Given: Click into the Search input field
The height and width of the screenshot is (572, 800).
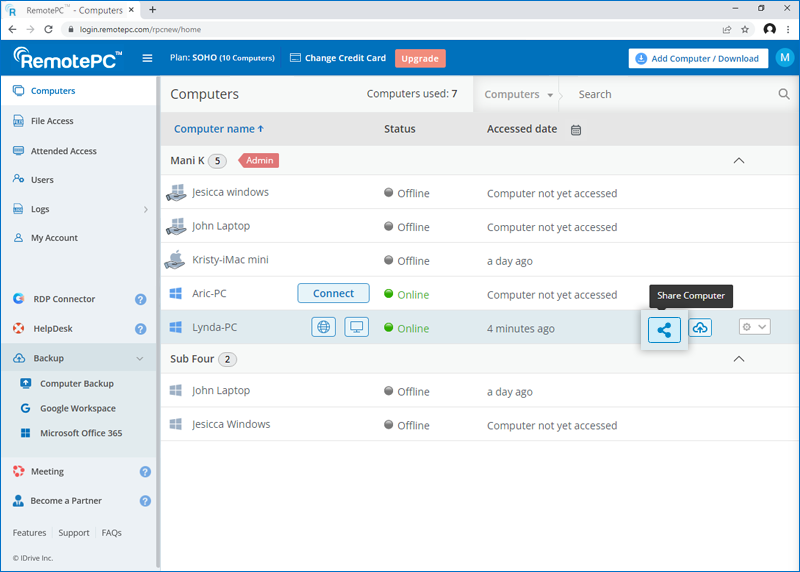Looking at the screenshot, I should [x=670, y=94].
